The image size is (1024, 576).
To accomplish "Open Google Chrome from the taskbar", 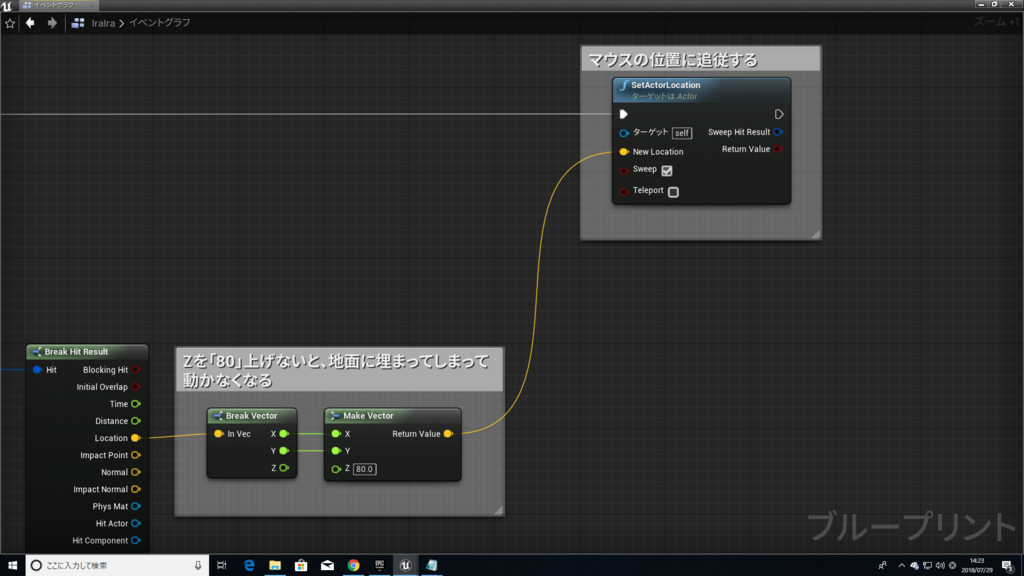I will (353, 565).
